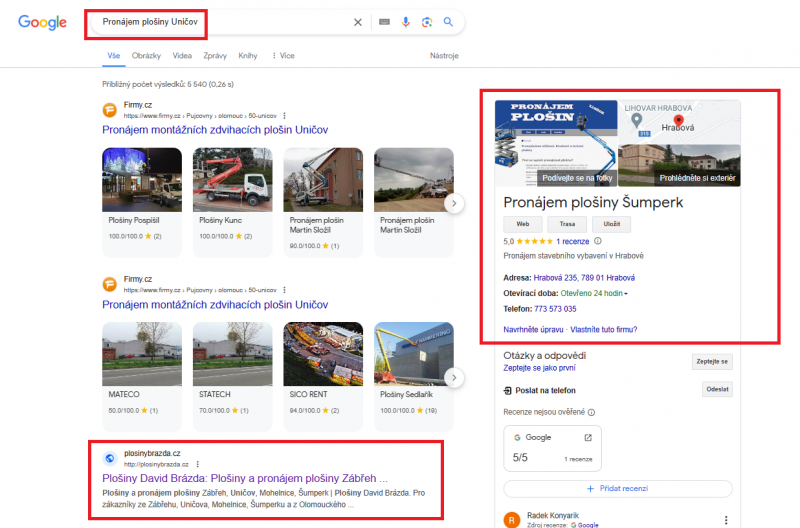Open the SICO RENT thumbnail card
The height and width of the screenshot is (528, 800).
[x=323, y=376]
